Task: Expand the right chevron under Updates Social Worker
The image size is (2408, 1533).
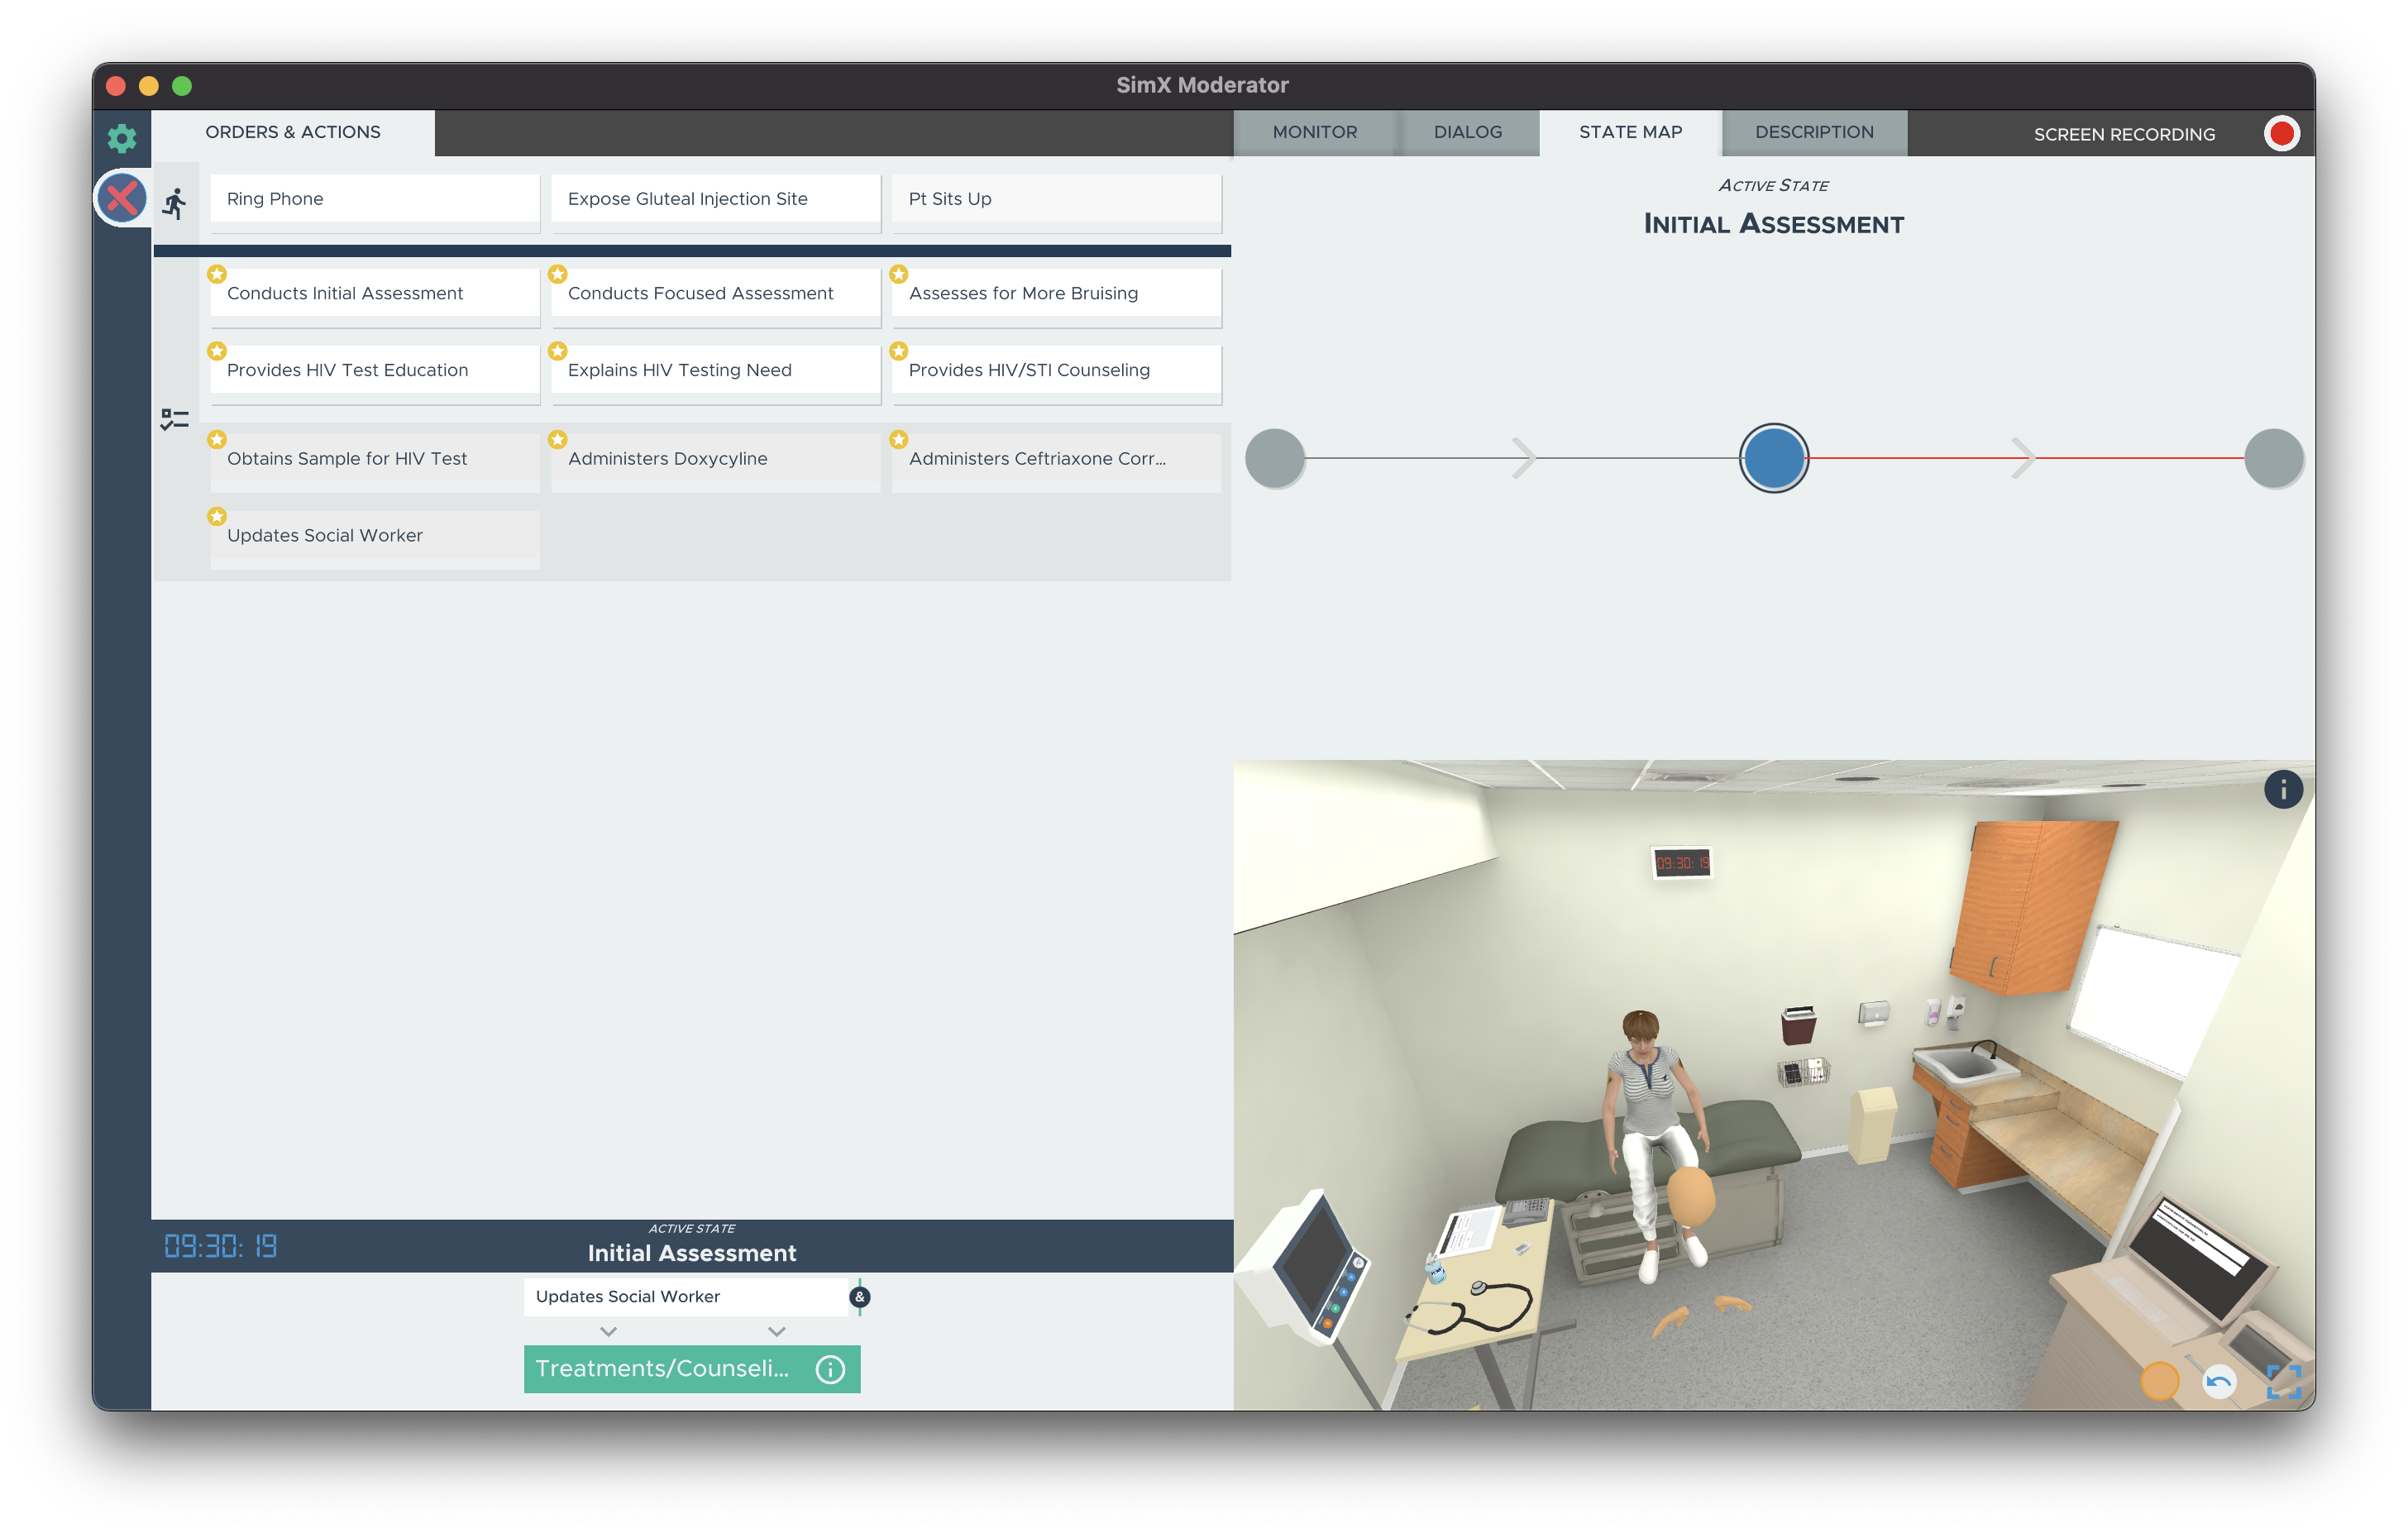Action: tap(777, 1332)
